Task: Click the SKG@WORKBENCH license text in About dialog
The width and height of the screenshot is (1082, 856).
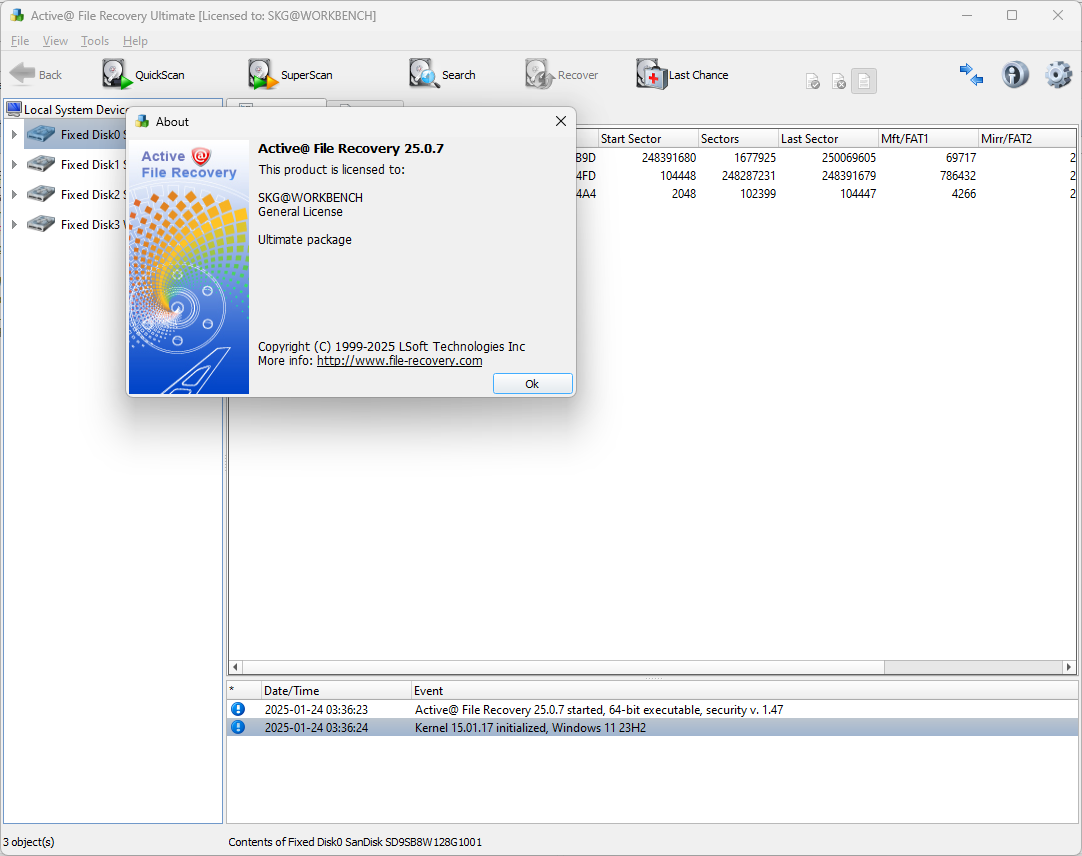Action: 311,197
